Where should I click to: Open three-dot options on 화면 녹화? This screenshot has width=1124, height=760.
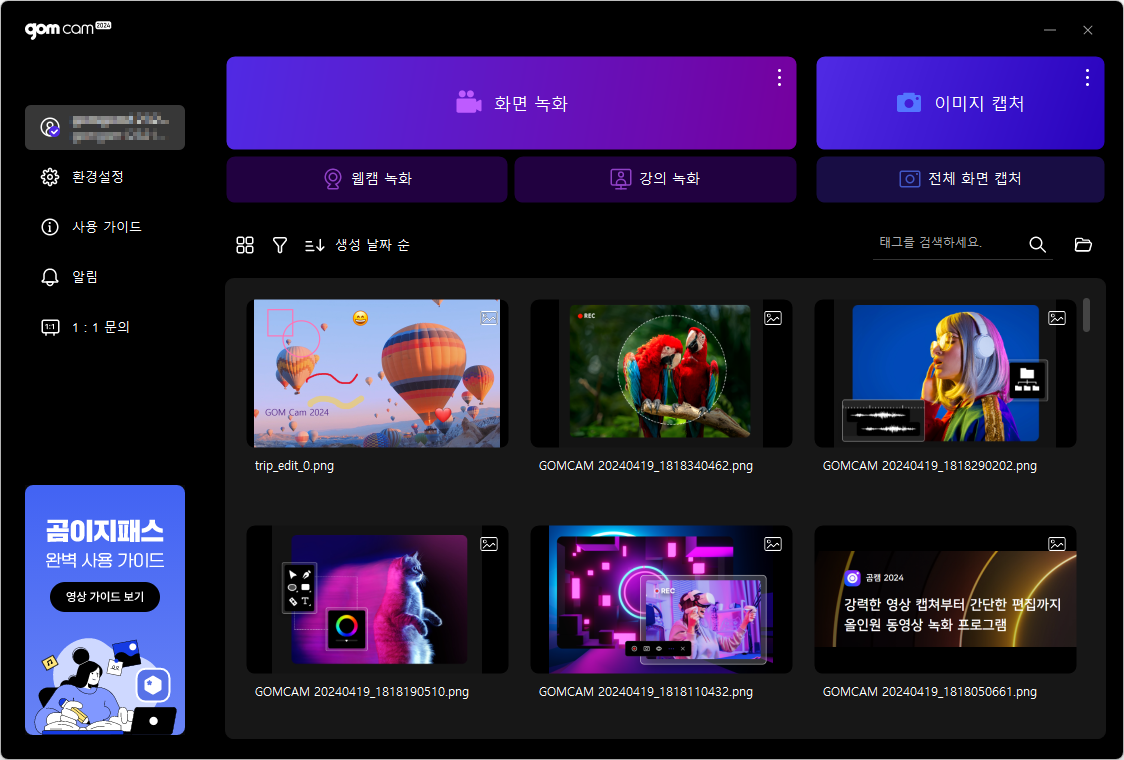pyautogui.click(x=779, y=77)
